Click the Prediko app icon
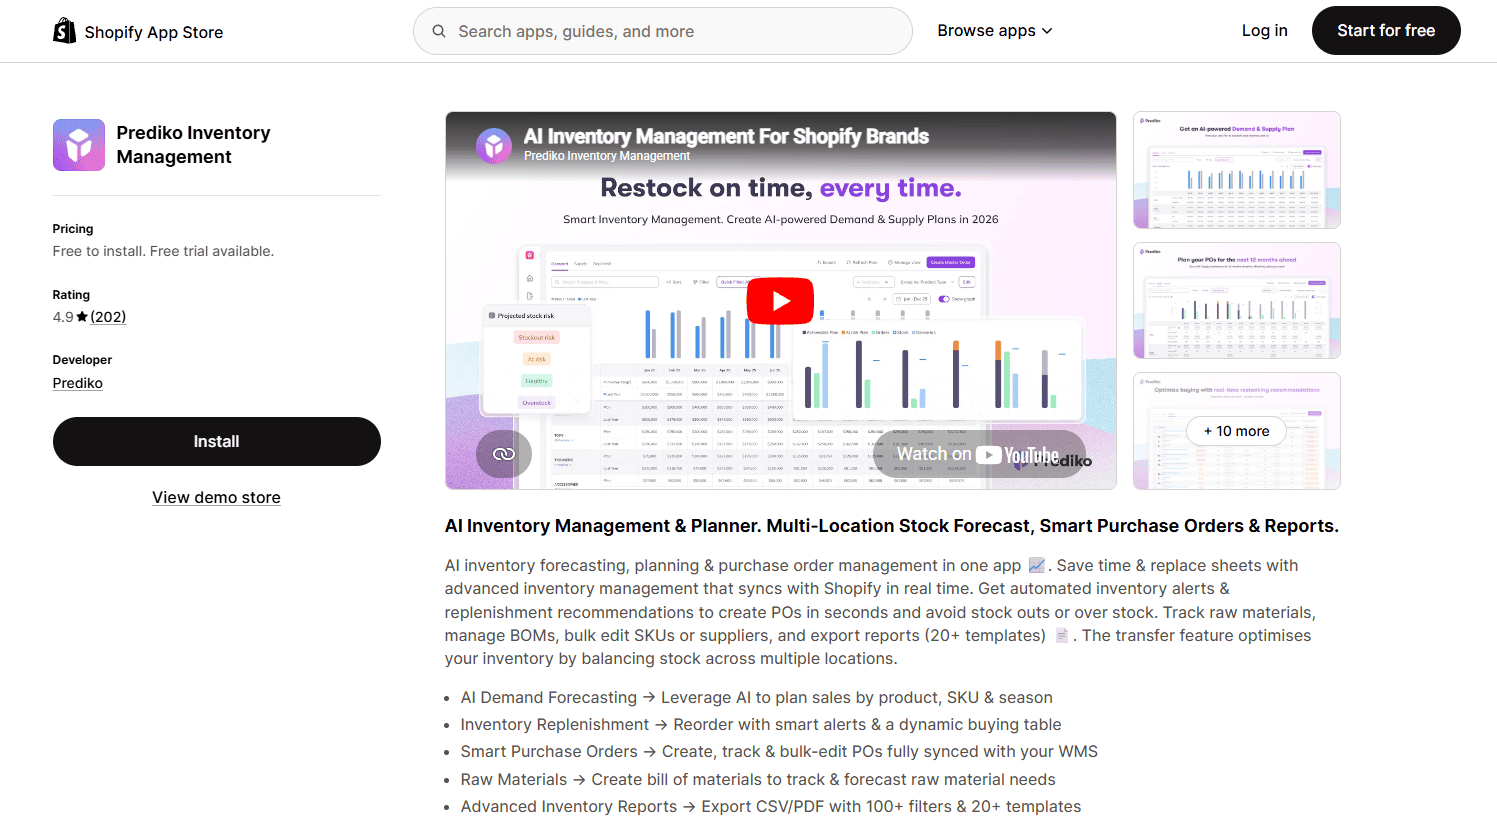1497x837 pixels. [79, 145]
